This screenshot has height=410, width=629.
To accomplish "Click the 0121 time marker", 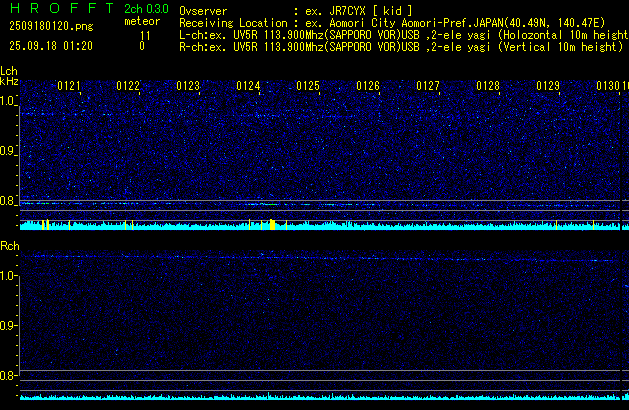I will coord(69,86).
